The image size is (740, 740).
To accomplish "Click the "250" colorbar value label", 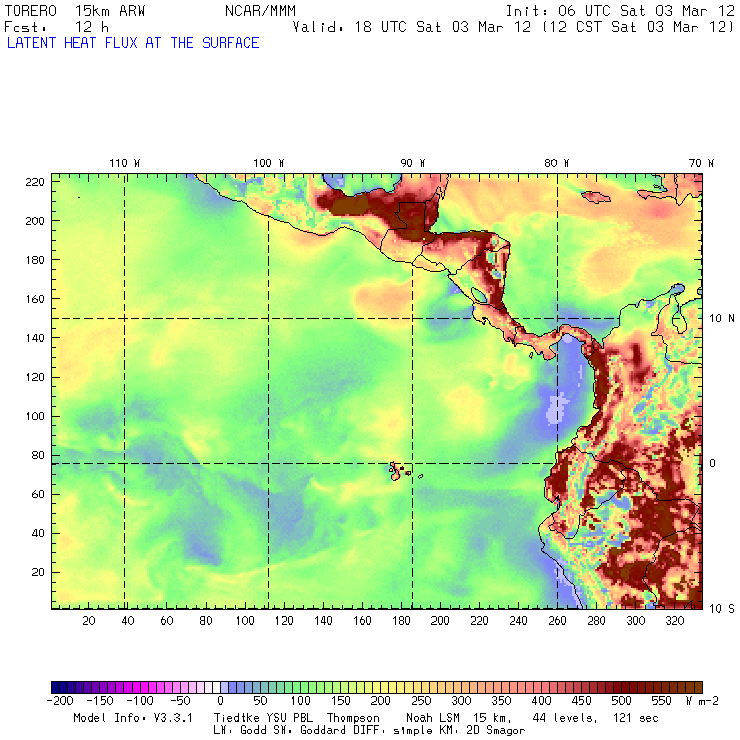I will tap(421, 701).
